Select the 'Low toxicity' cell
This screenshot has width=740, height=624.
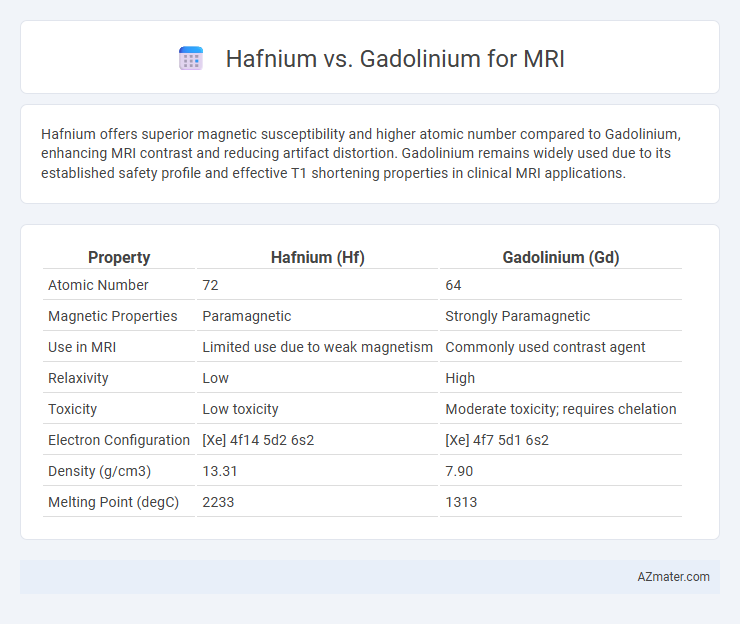(240, 409)
